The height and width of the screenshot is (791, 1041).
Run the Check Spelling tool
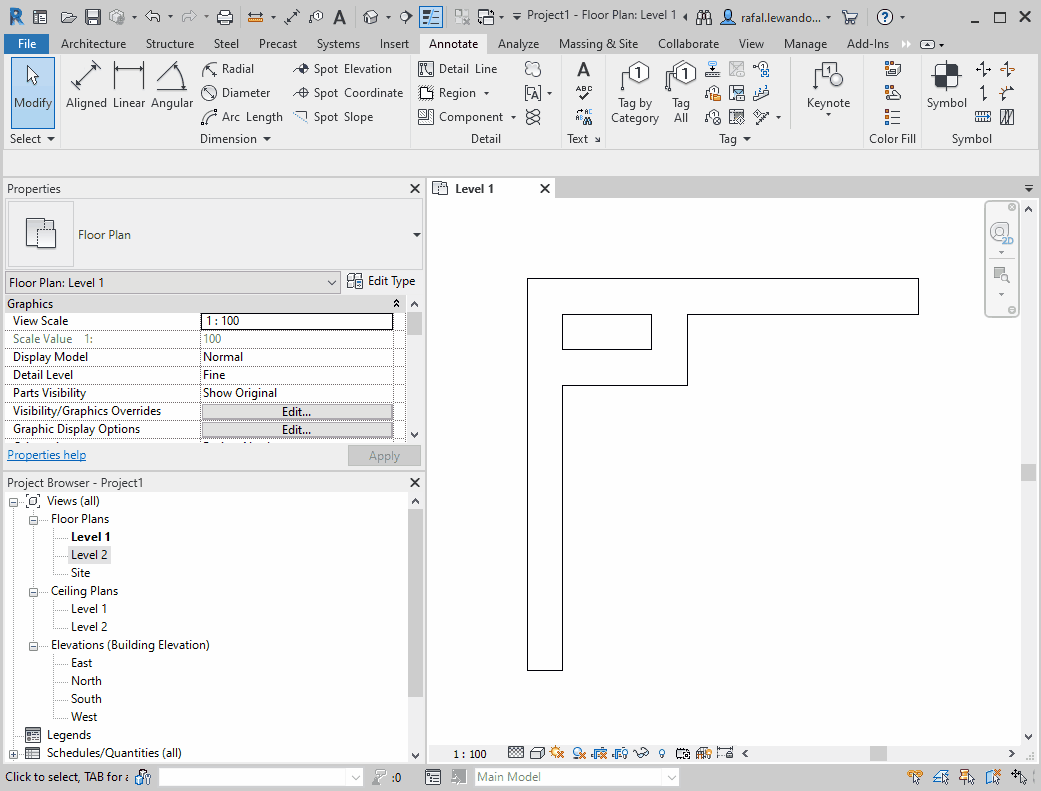tap(584, 93)
